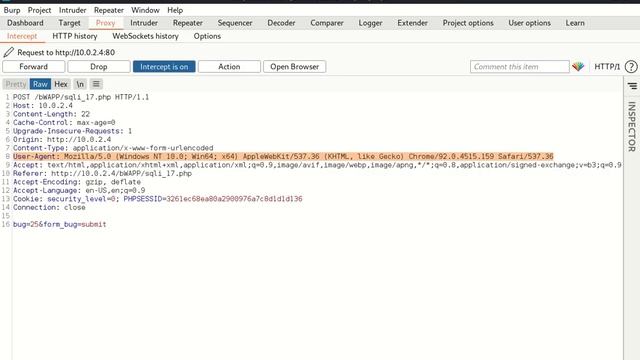Open the Extender tab
640x360 pixels.
413,23
